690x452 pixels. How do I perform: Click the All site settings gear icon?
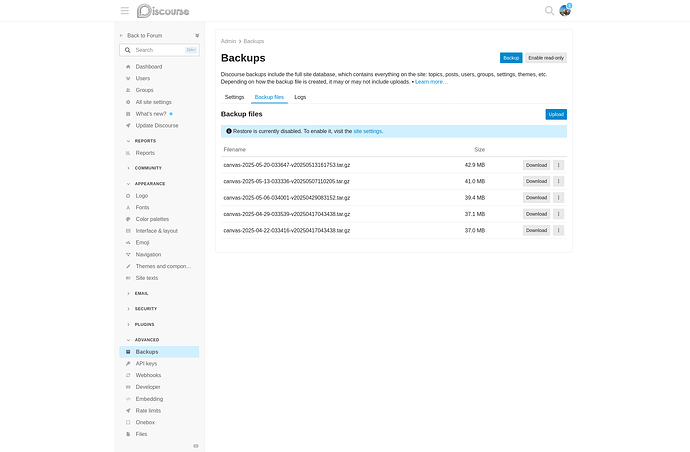tap(128, 102)
